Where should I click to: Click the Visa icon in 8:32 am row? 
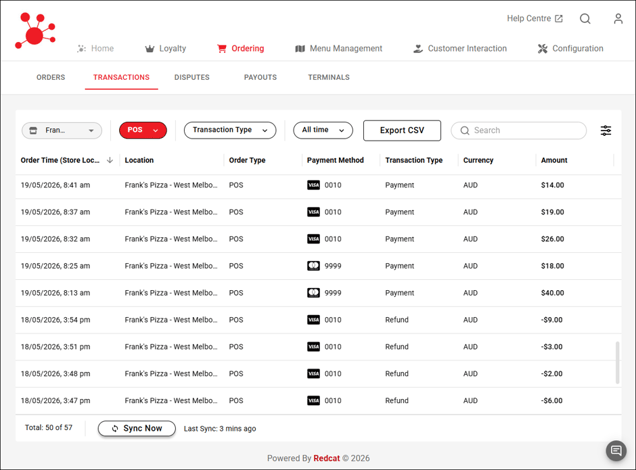tap(313, 239)
